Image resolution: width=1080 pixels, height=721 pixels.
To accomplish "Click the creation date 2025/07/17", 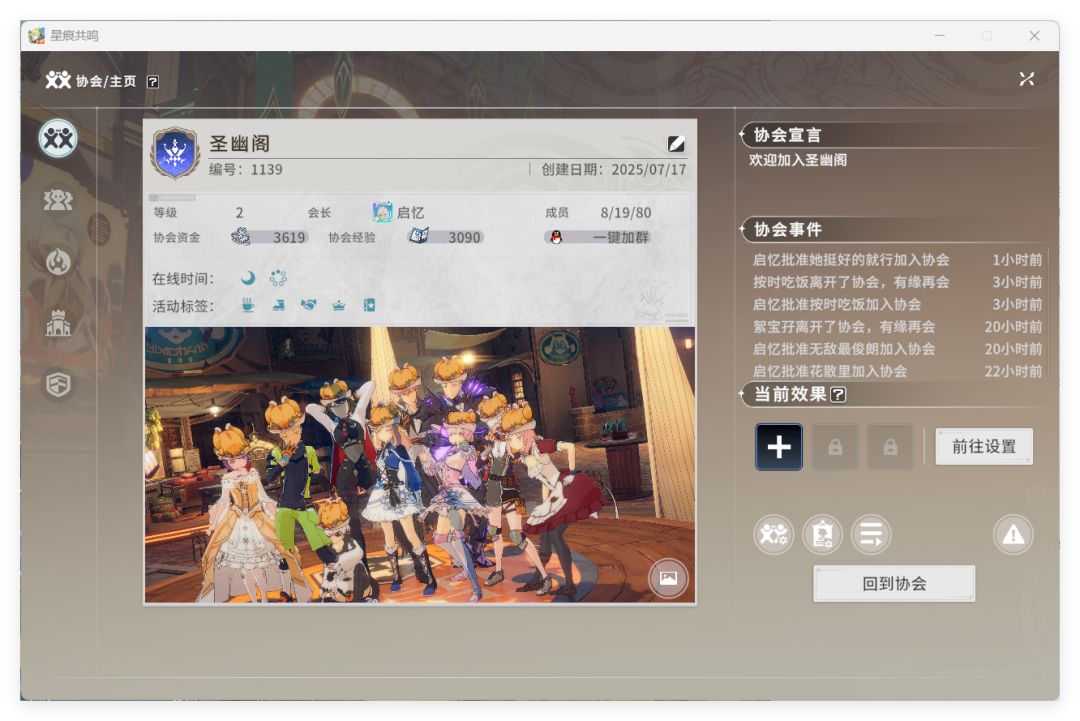I will 649,169.
